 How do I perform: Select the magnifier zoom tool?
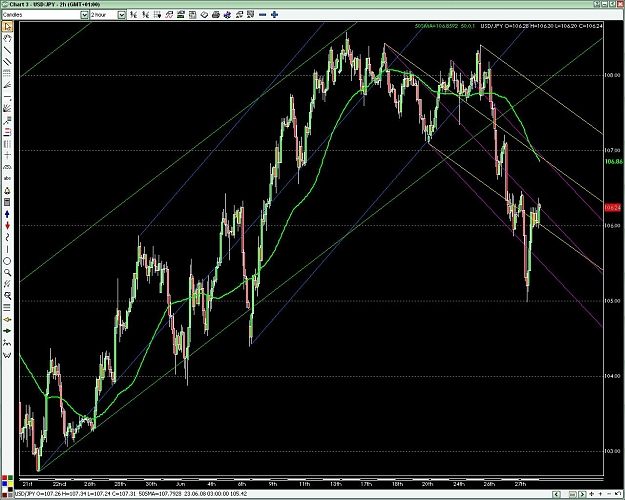7,273
